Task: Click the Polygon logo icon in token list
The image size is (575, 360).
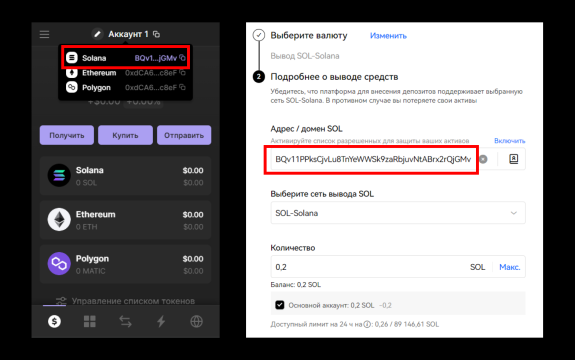Action: 59,264
